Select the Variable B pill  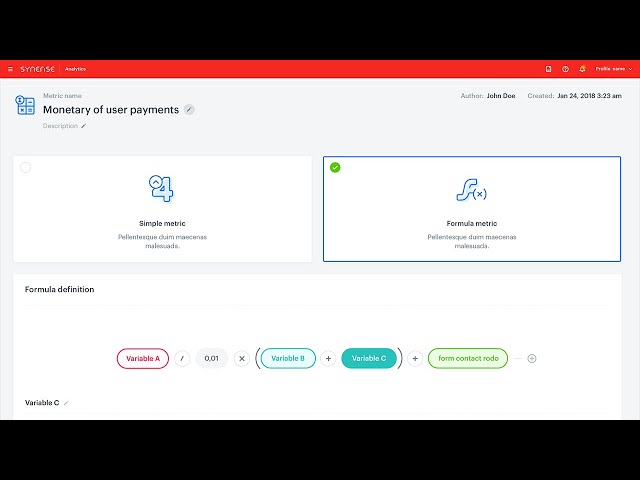[x=288, y=358]
